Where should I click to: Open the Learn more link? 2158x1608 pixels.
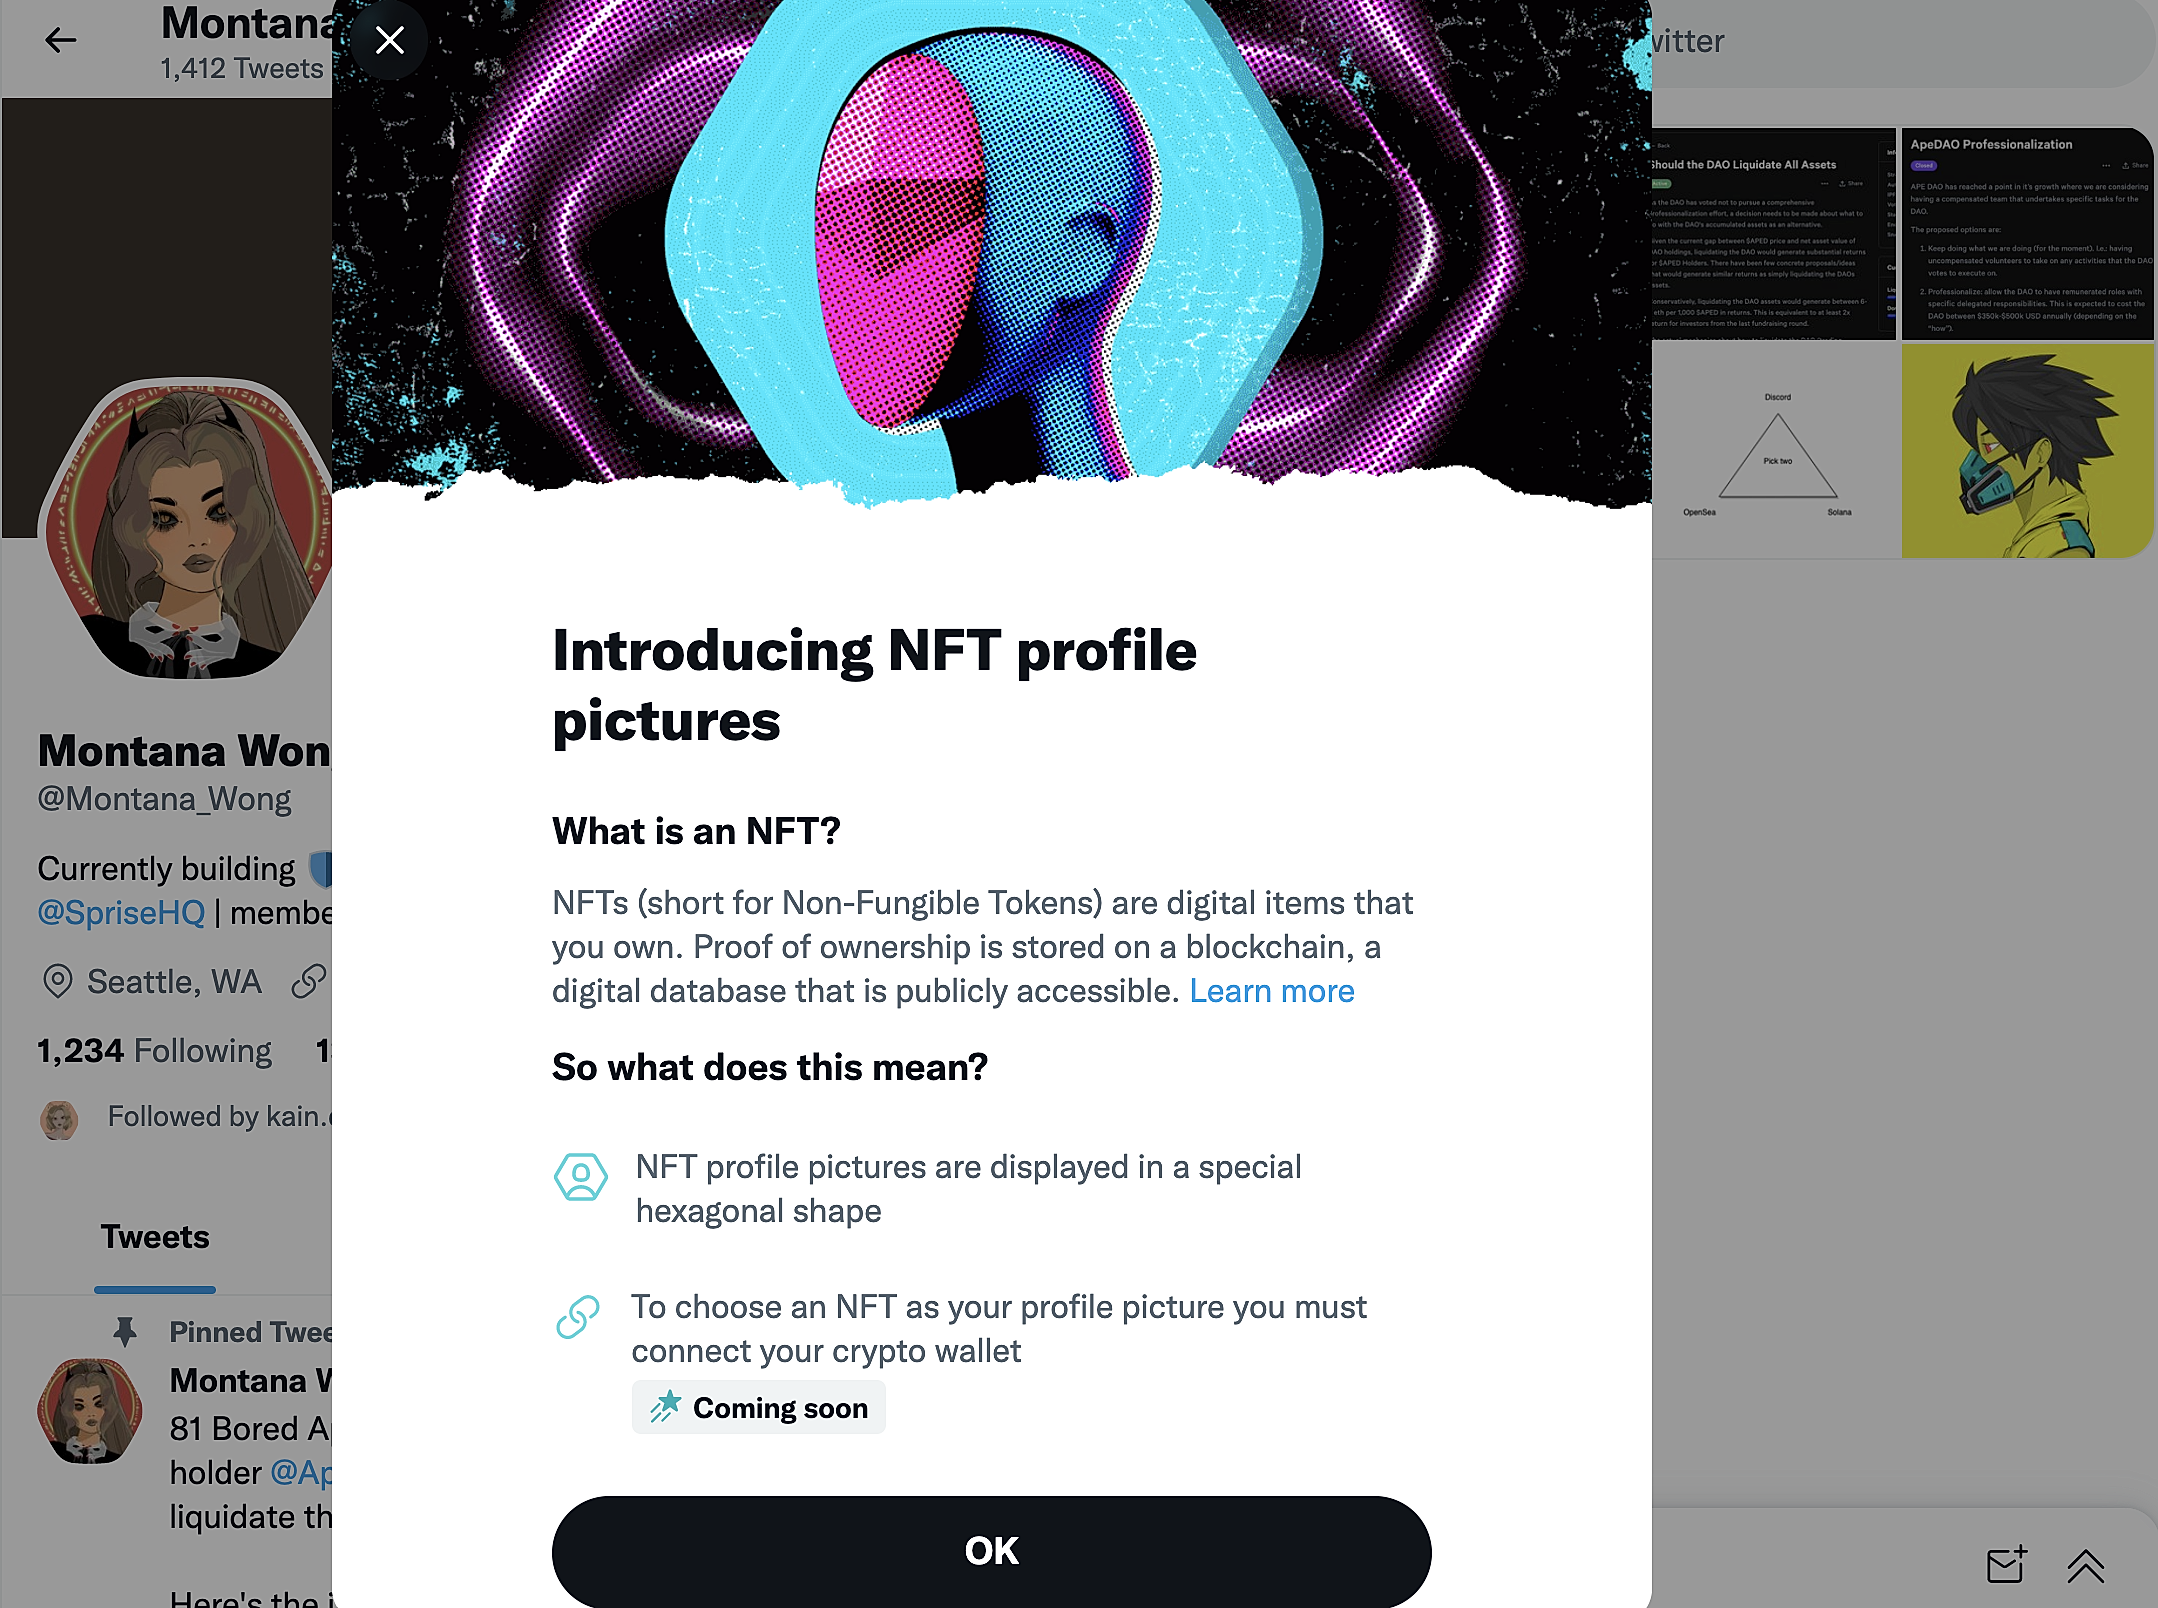click(x=1271, y=991)
